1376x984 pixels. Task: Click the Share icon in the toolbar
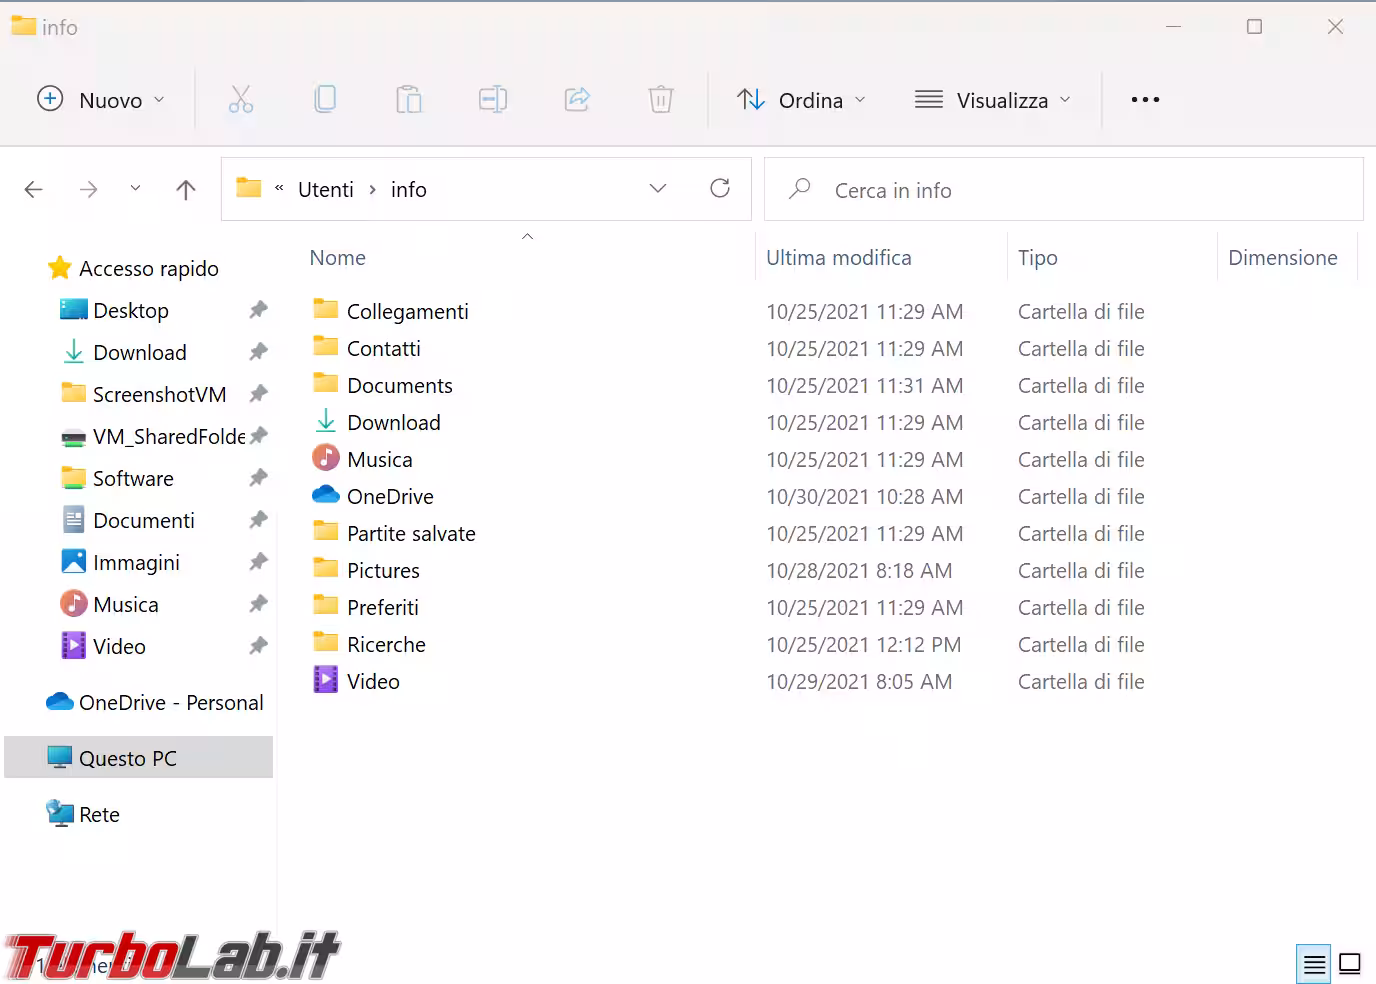point(577,99)
